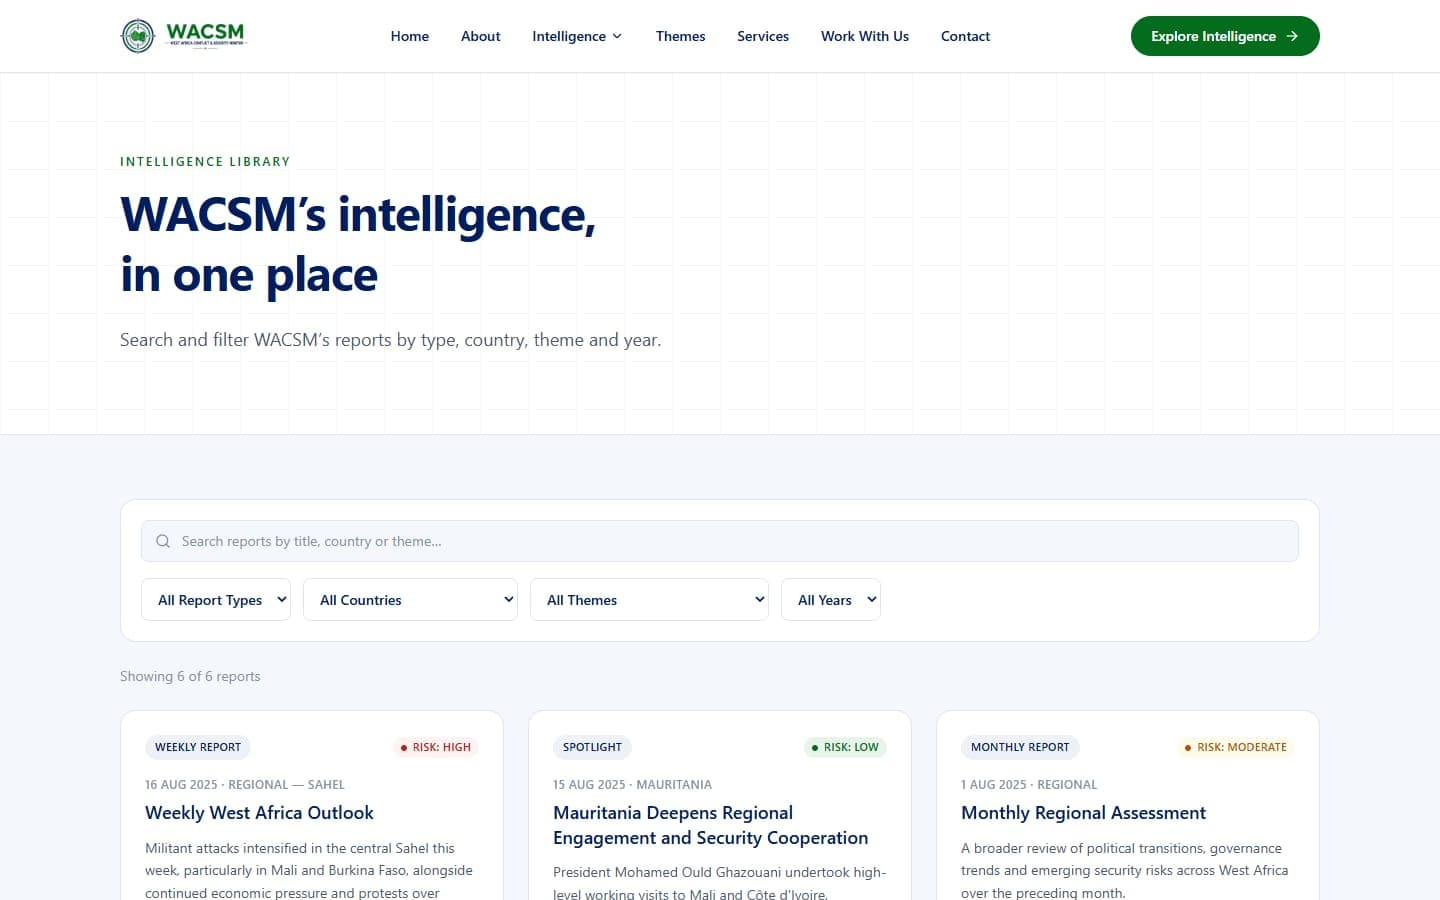Open the All Countries dropdown

410,600
